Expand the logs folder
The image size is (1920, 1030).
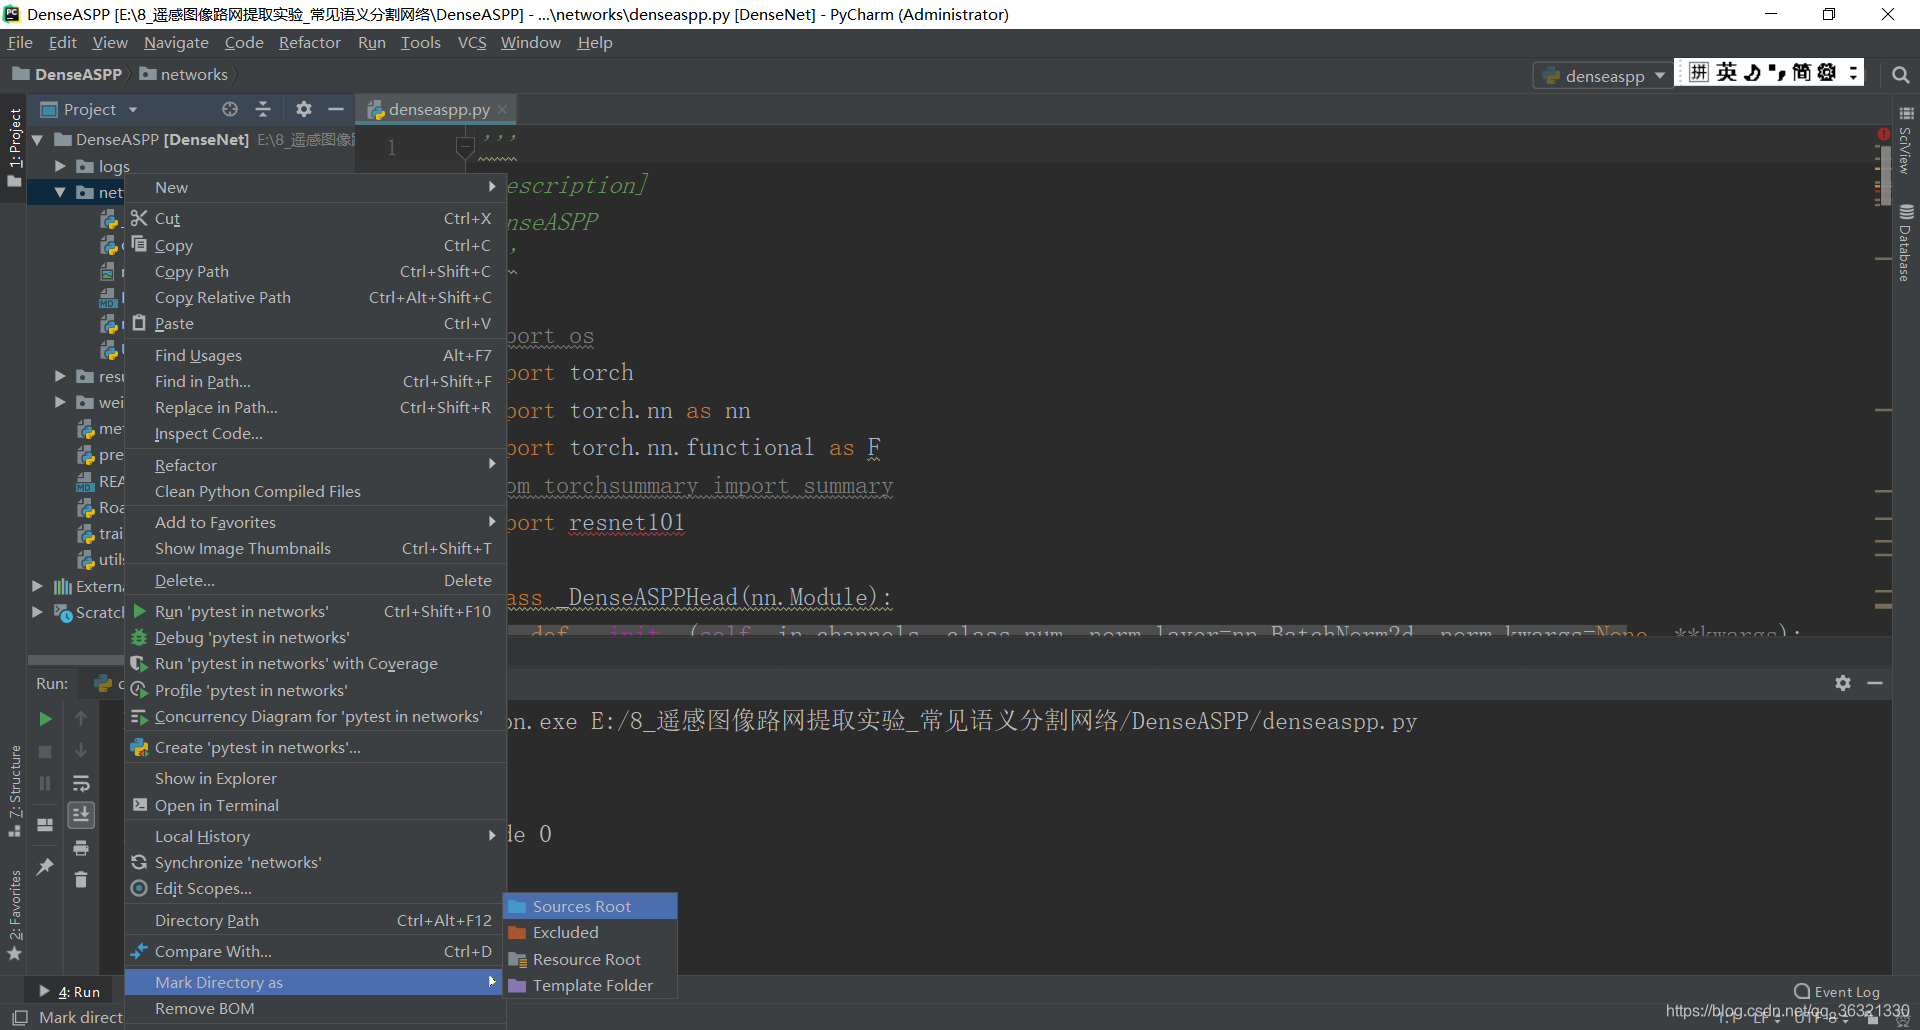click(60, 166)
